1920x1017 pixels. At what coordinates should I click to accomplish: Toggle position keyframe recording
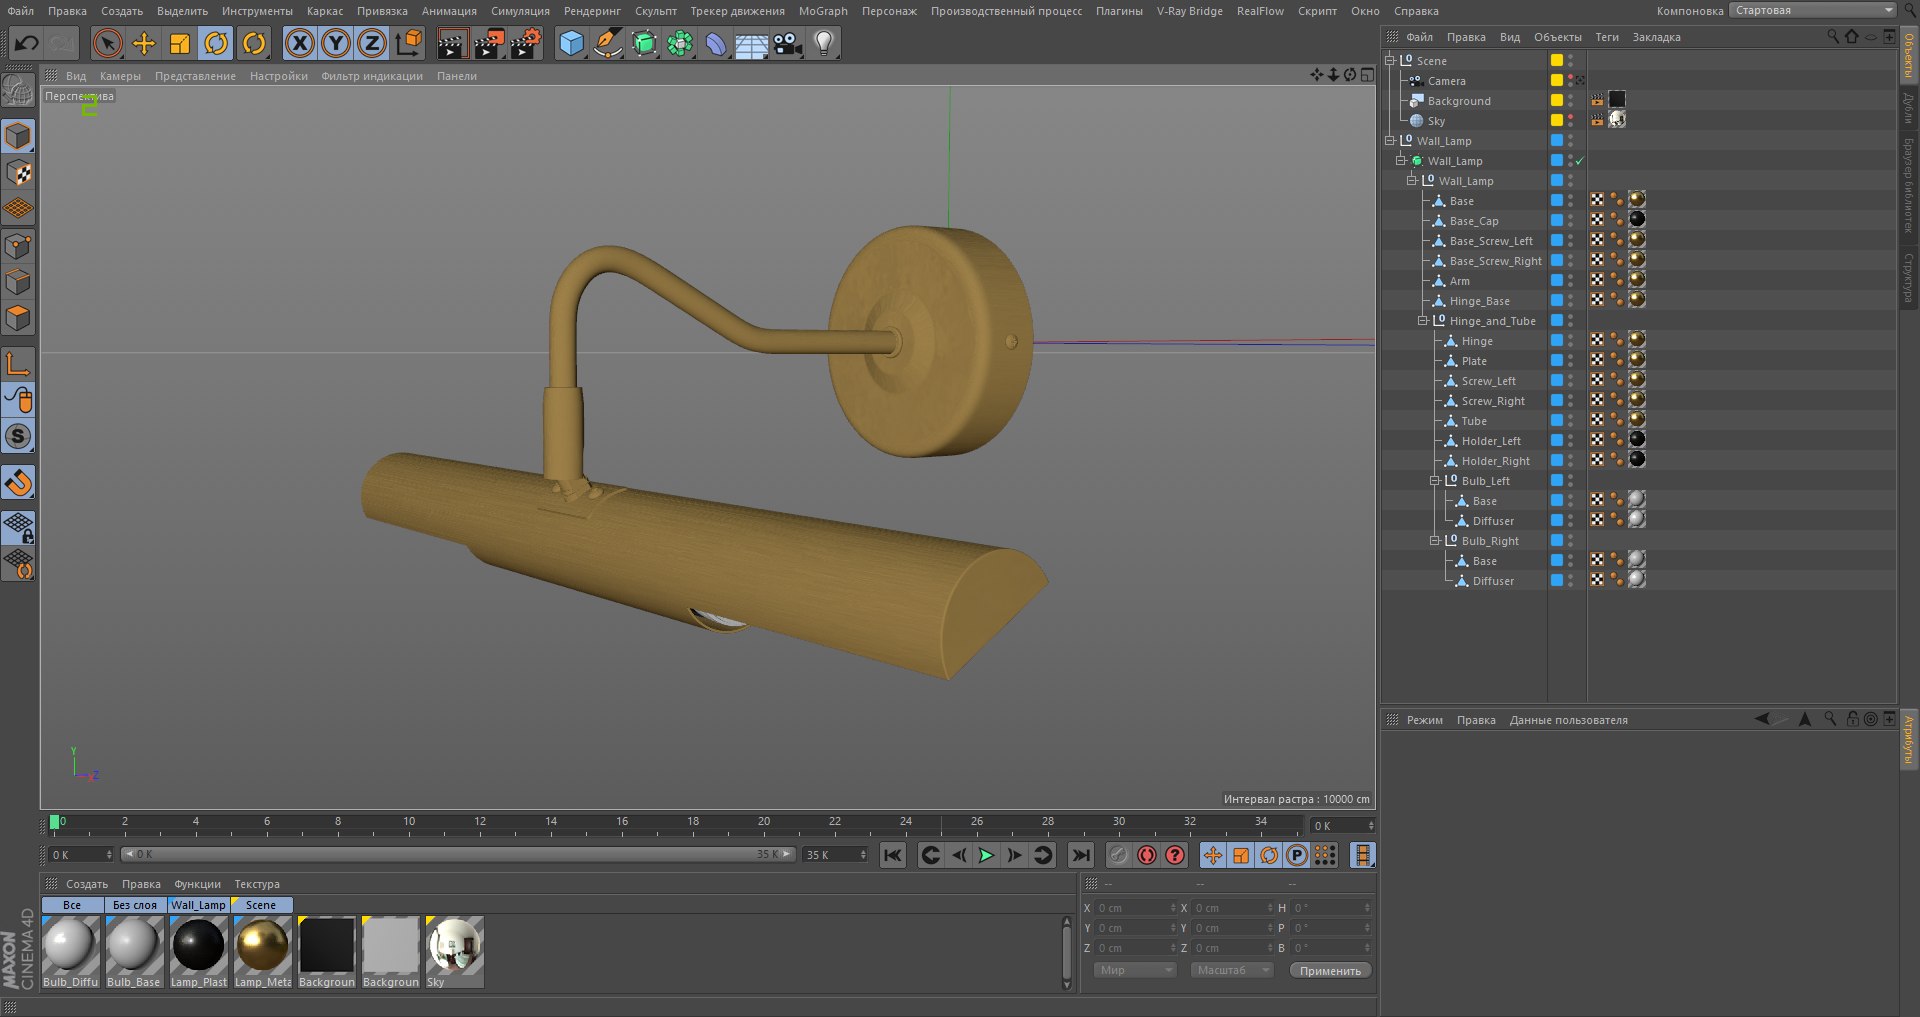click(1213, 855)
